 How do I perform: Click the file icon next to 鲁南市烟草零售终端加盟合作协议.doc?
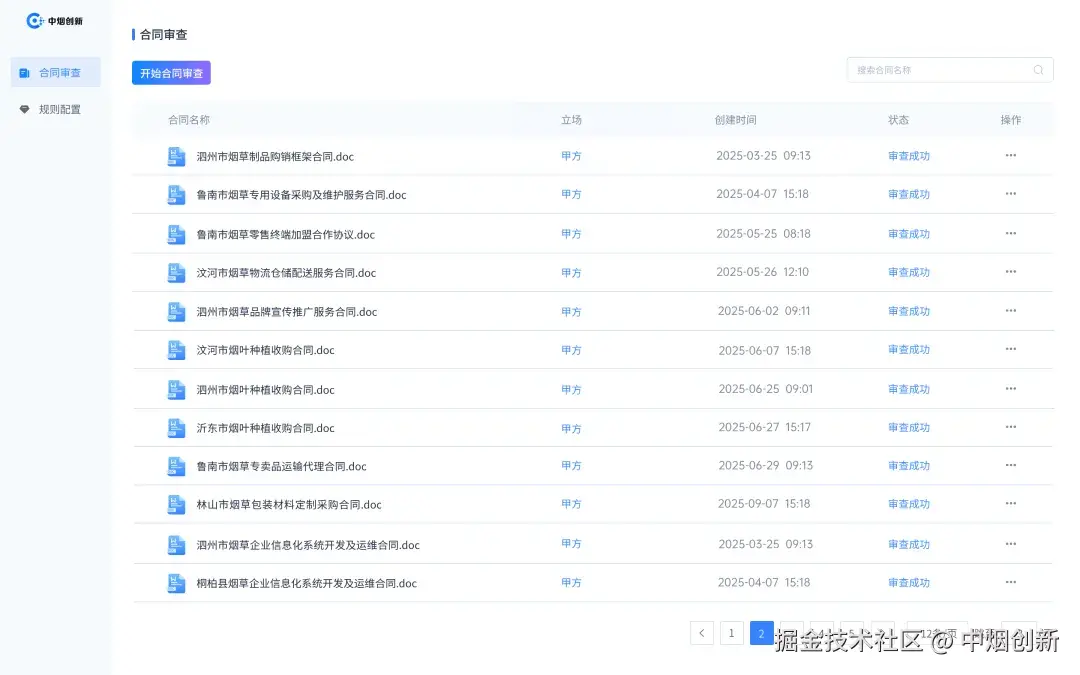click(x=176, y=233)
